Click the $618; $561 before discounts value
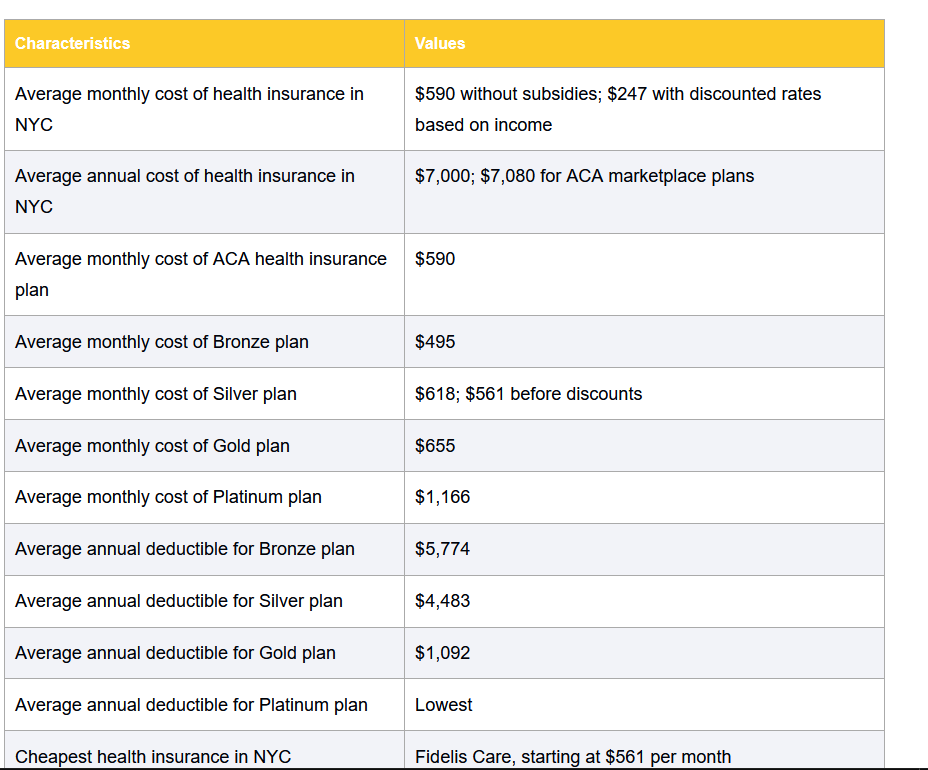 [528, 394]
